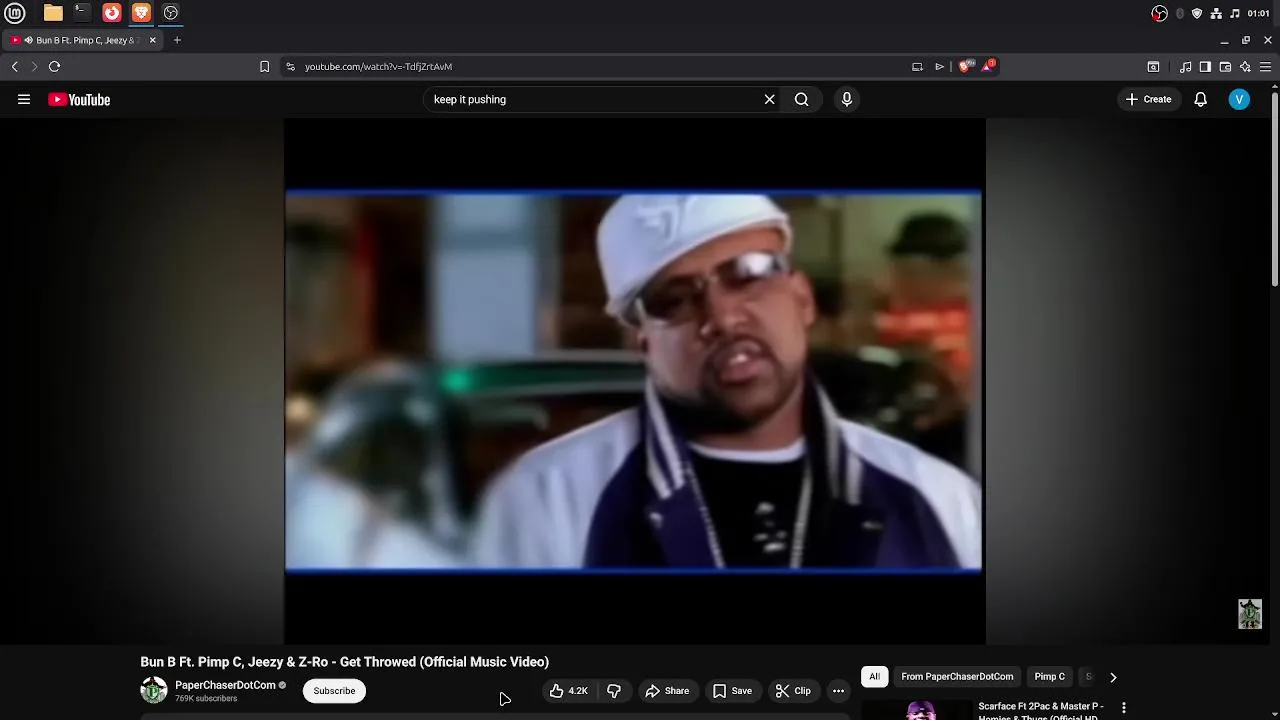Screen dimensions: 1280x720
Task: Launch the terminal from the panel
Action: click(82, 13)
